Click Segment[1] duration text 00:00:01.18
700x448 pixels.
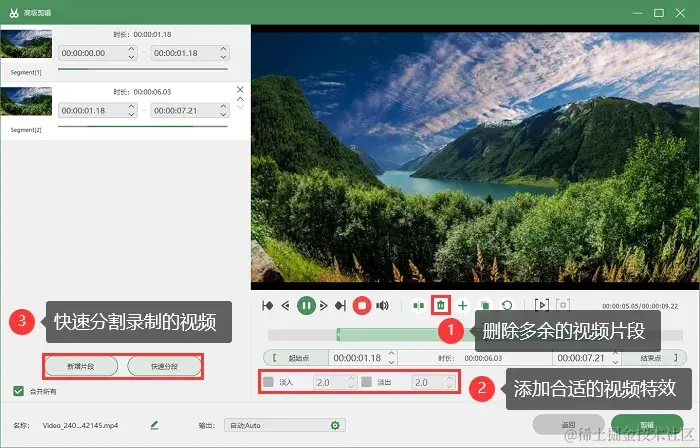click(152, 34)
